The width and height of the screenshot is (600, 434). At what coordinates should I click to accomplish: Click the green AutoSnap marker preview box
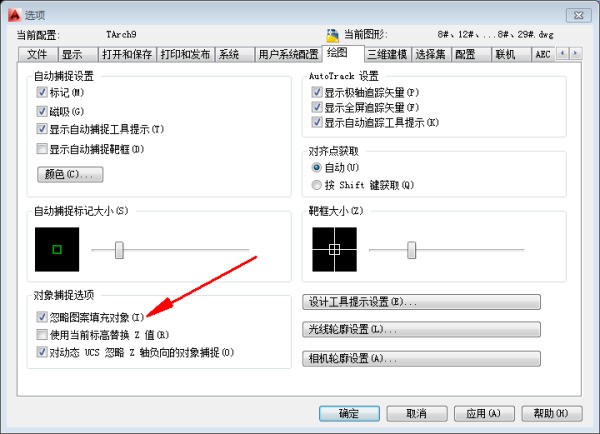pyautogui.click(x=56, y=249)
